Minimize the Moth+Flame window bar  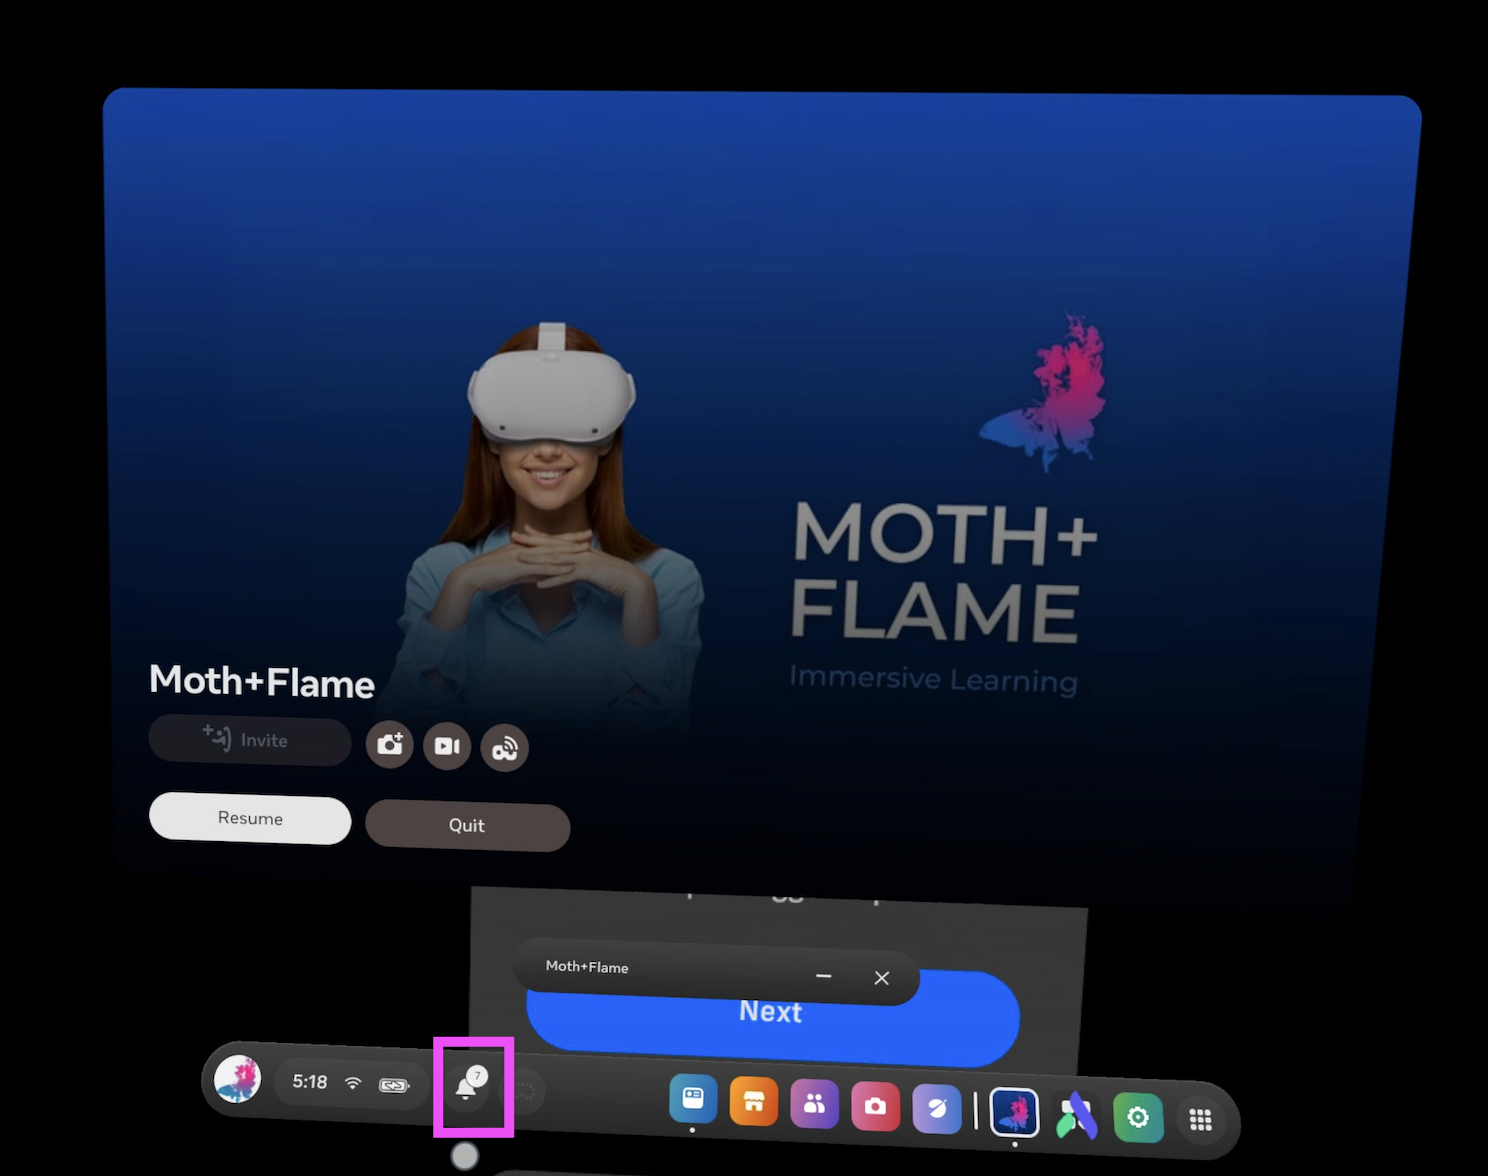pos(824,975)
